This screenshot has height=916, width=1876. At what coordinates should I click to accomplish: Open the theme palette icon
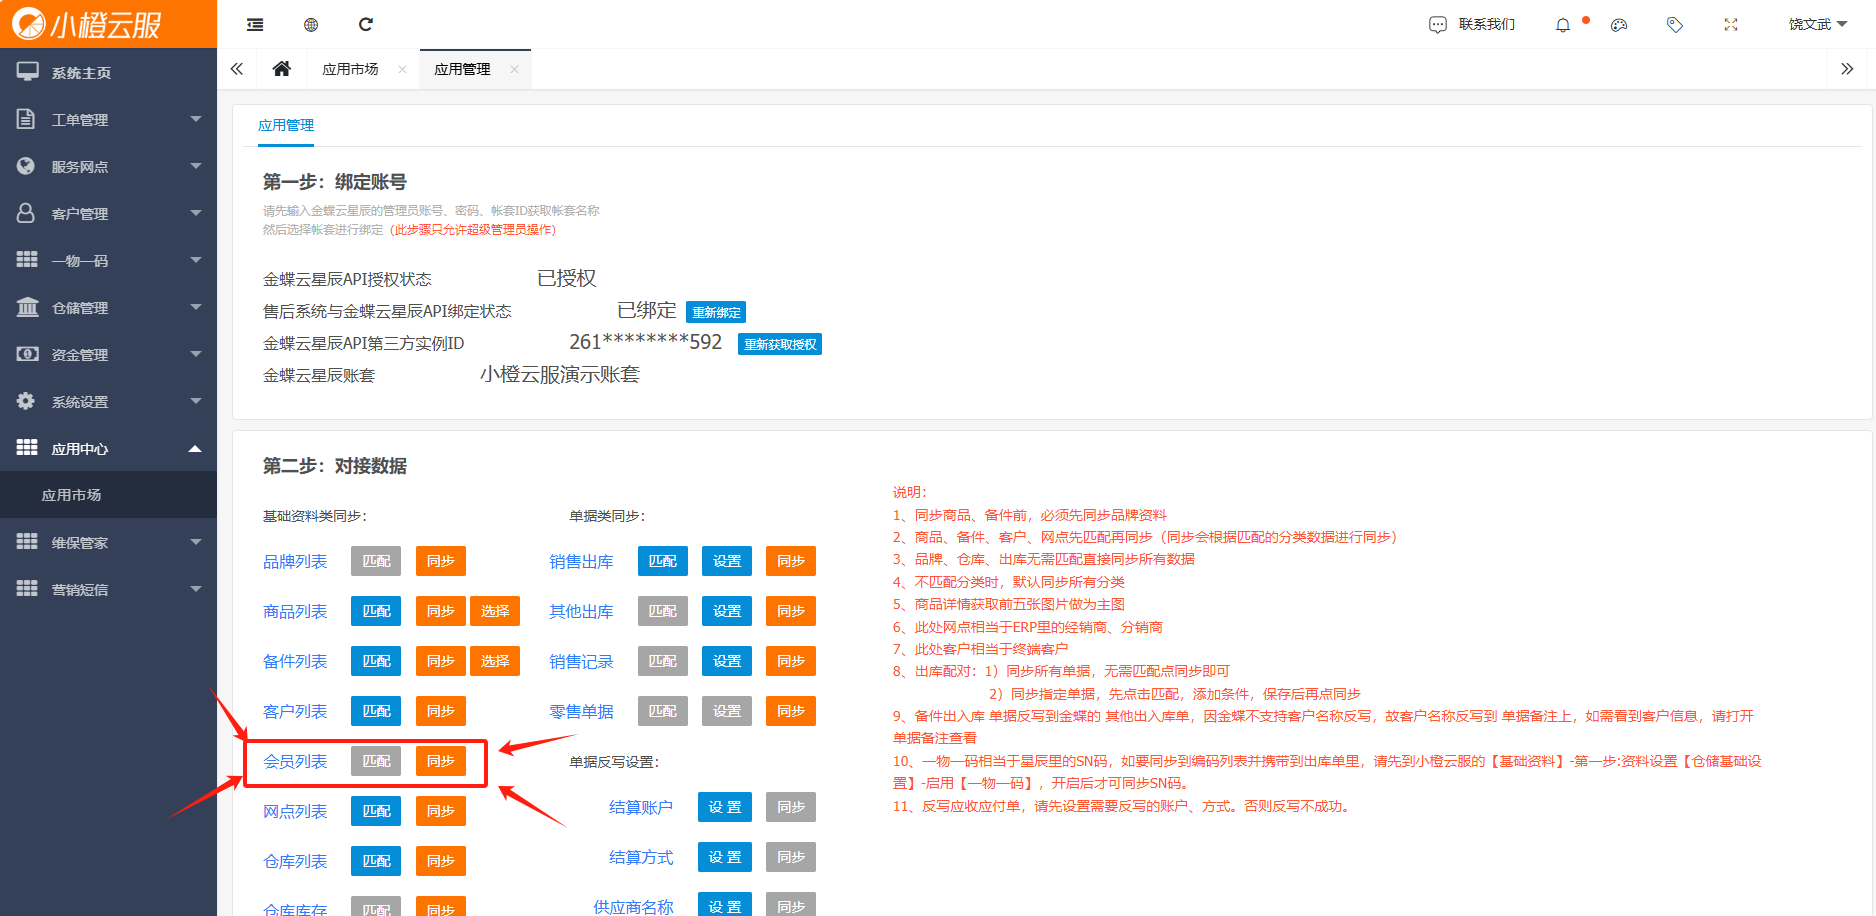(x=1619, y=25)
